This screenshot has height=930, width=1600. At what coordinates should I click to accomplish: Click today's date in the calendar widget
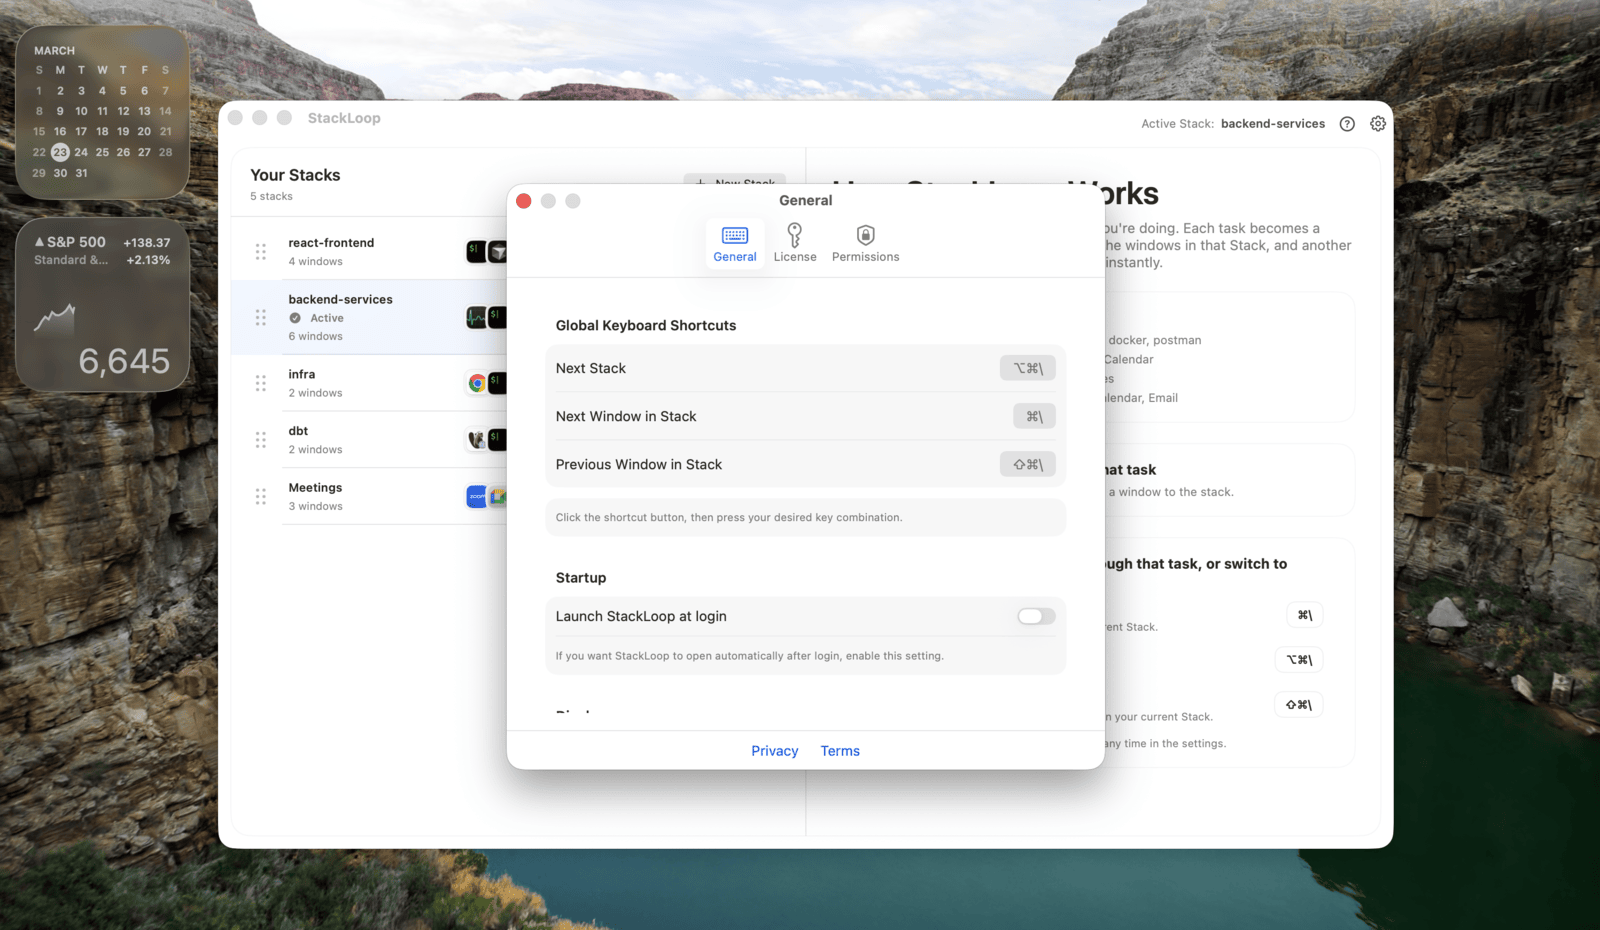click(x=59, y=152)
